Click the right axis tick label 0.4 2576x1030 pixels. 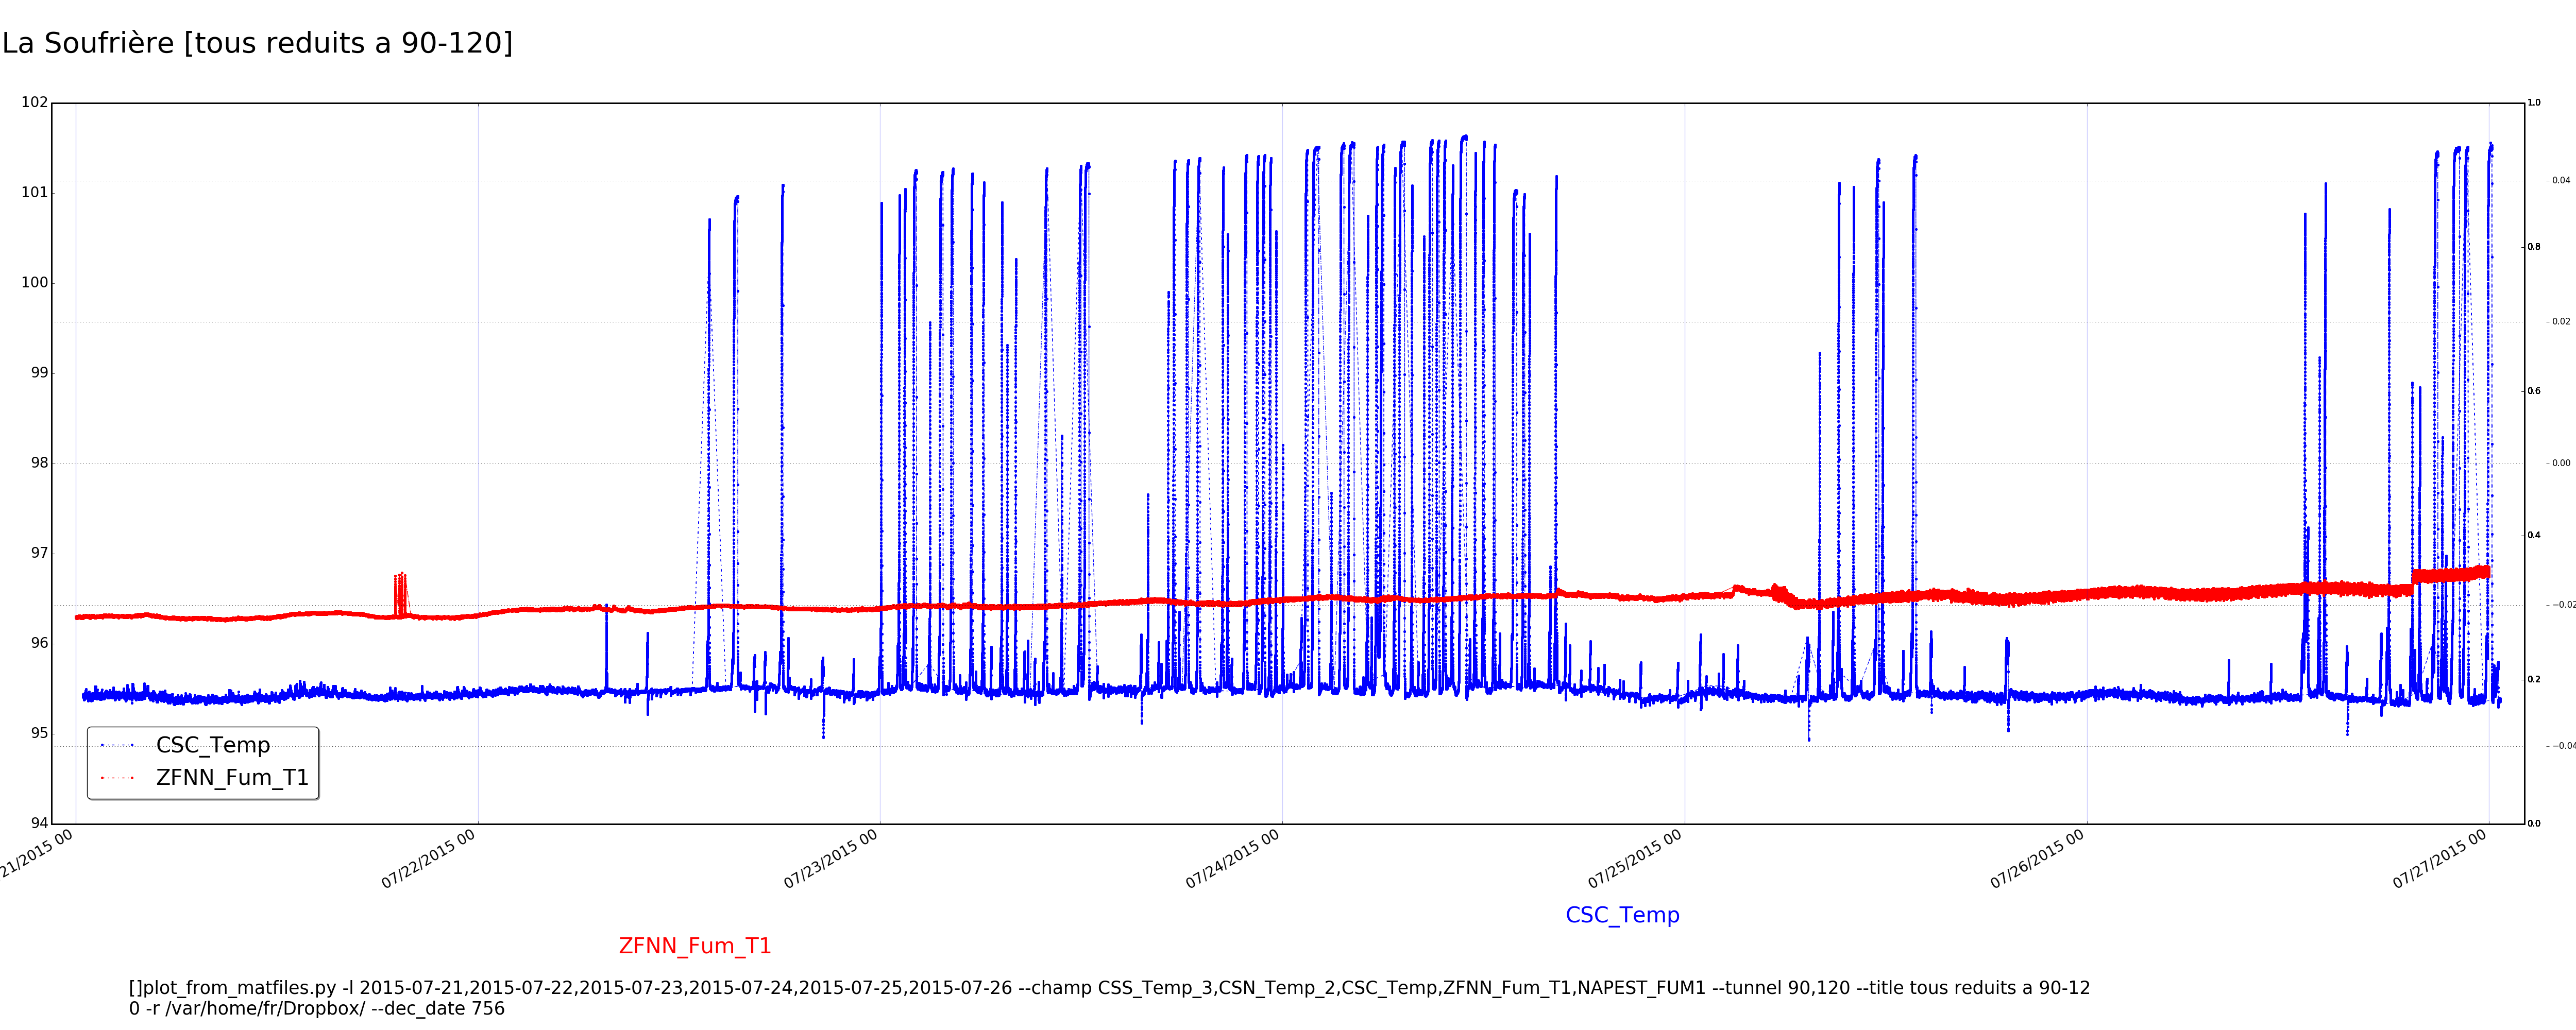point(2534,535)
